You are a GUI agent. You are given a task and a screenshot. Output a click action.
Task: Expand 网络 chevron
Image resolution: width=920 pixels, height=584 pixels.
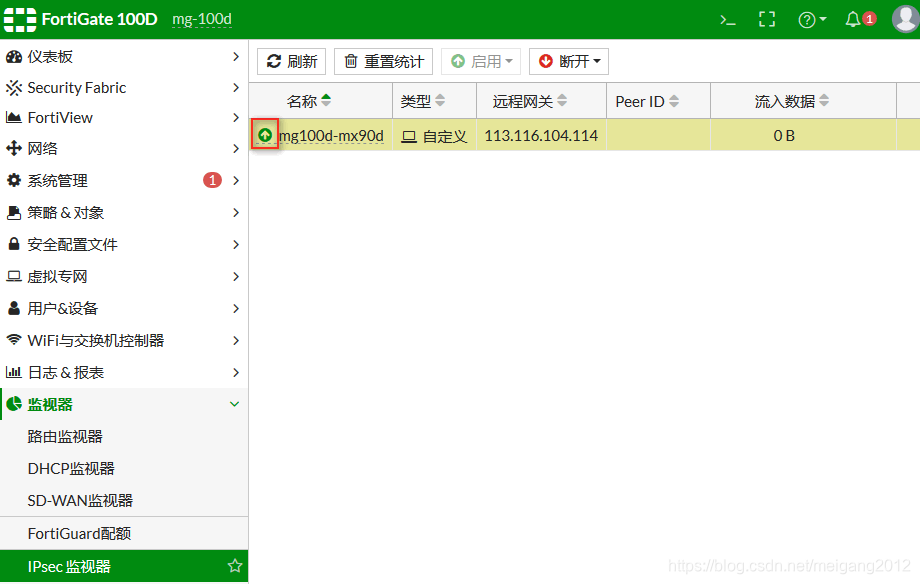point(235,148)
